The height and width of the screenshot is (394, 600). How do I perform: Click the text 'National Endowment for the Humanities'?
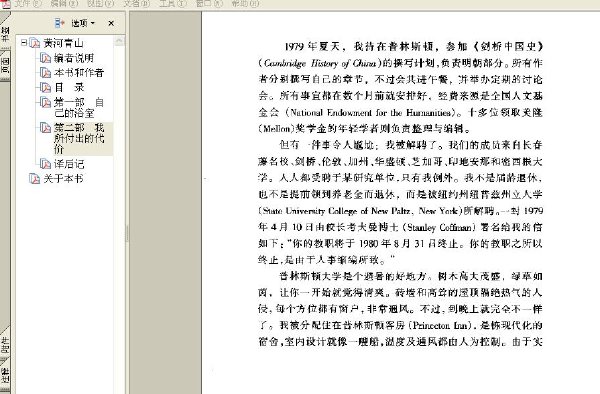point(370,112)
